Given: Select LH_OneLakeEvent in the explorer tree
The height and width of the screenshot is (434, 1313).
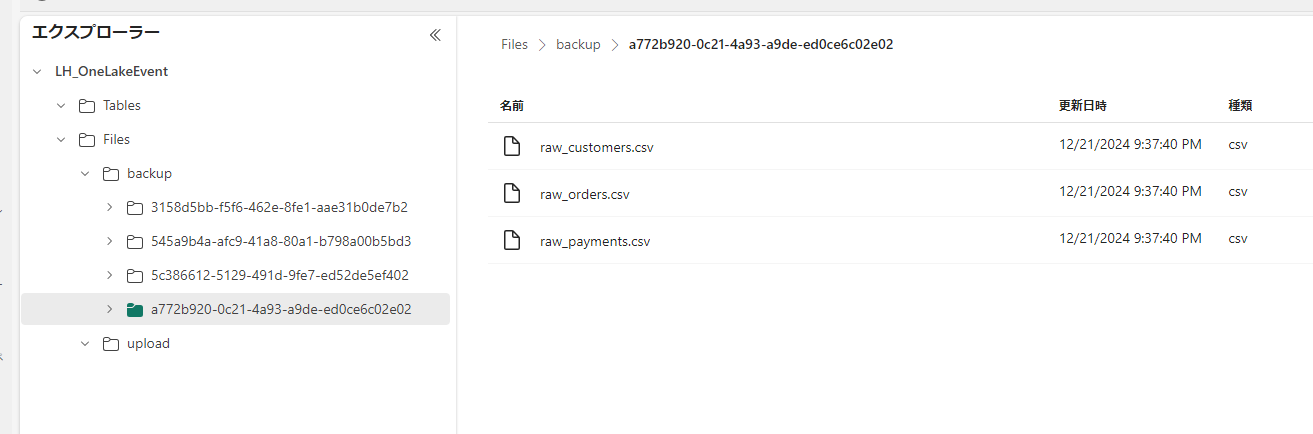Looking at the screenshot, I should (111, 72).
